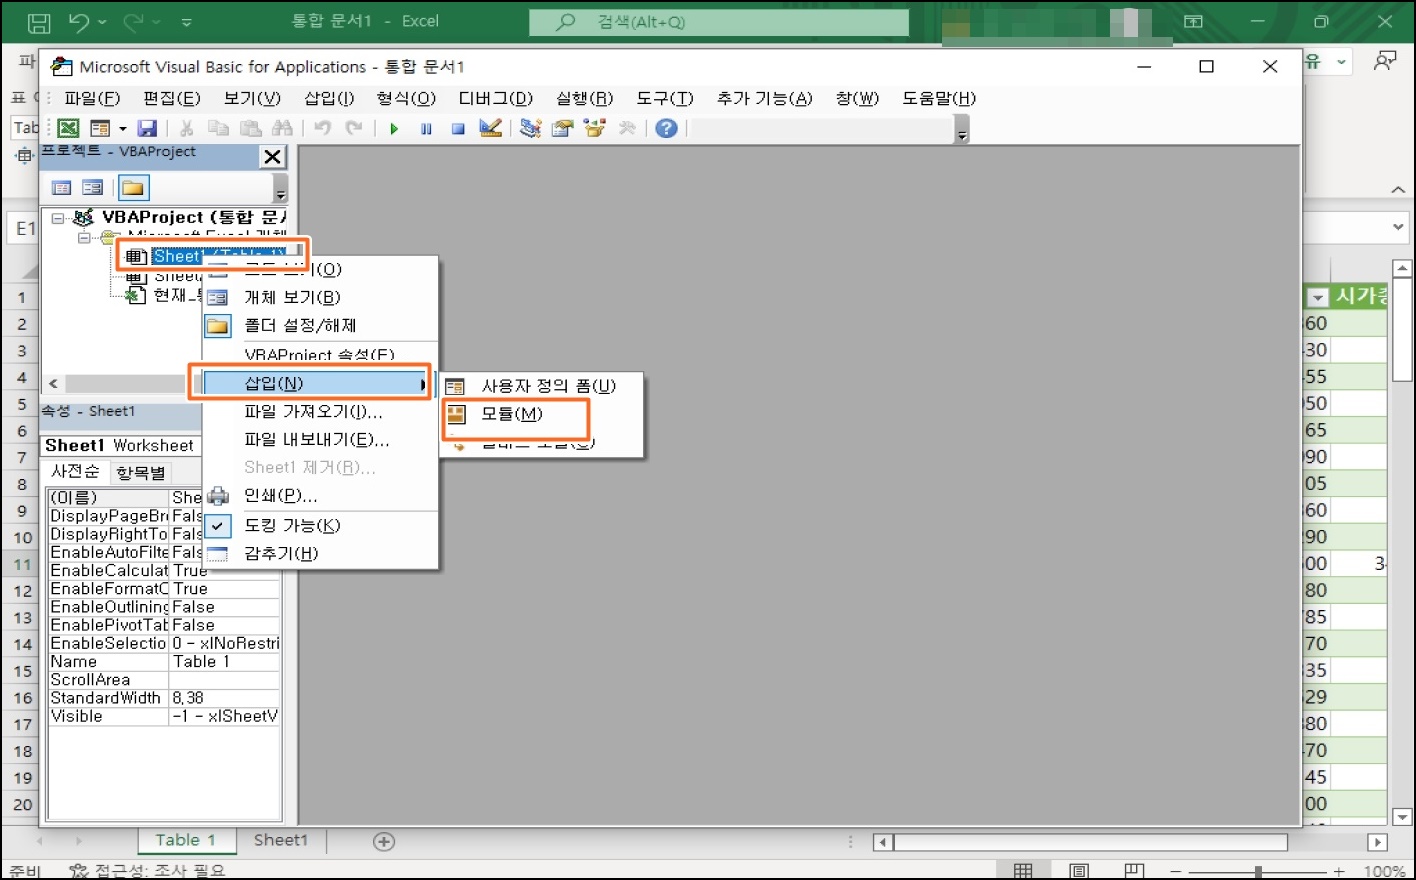Switch to 항목별 properties tab
1416x880 pixels.
point(141,472)
